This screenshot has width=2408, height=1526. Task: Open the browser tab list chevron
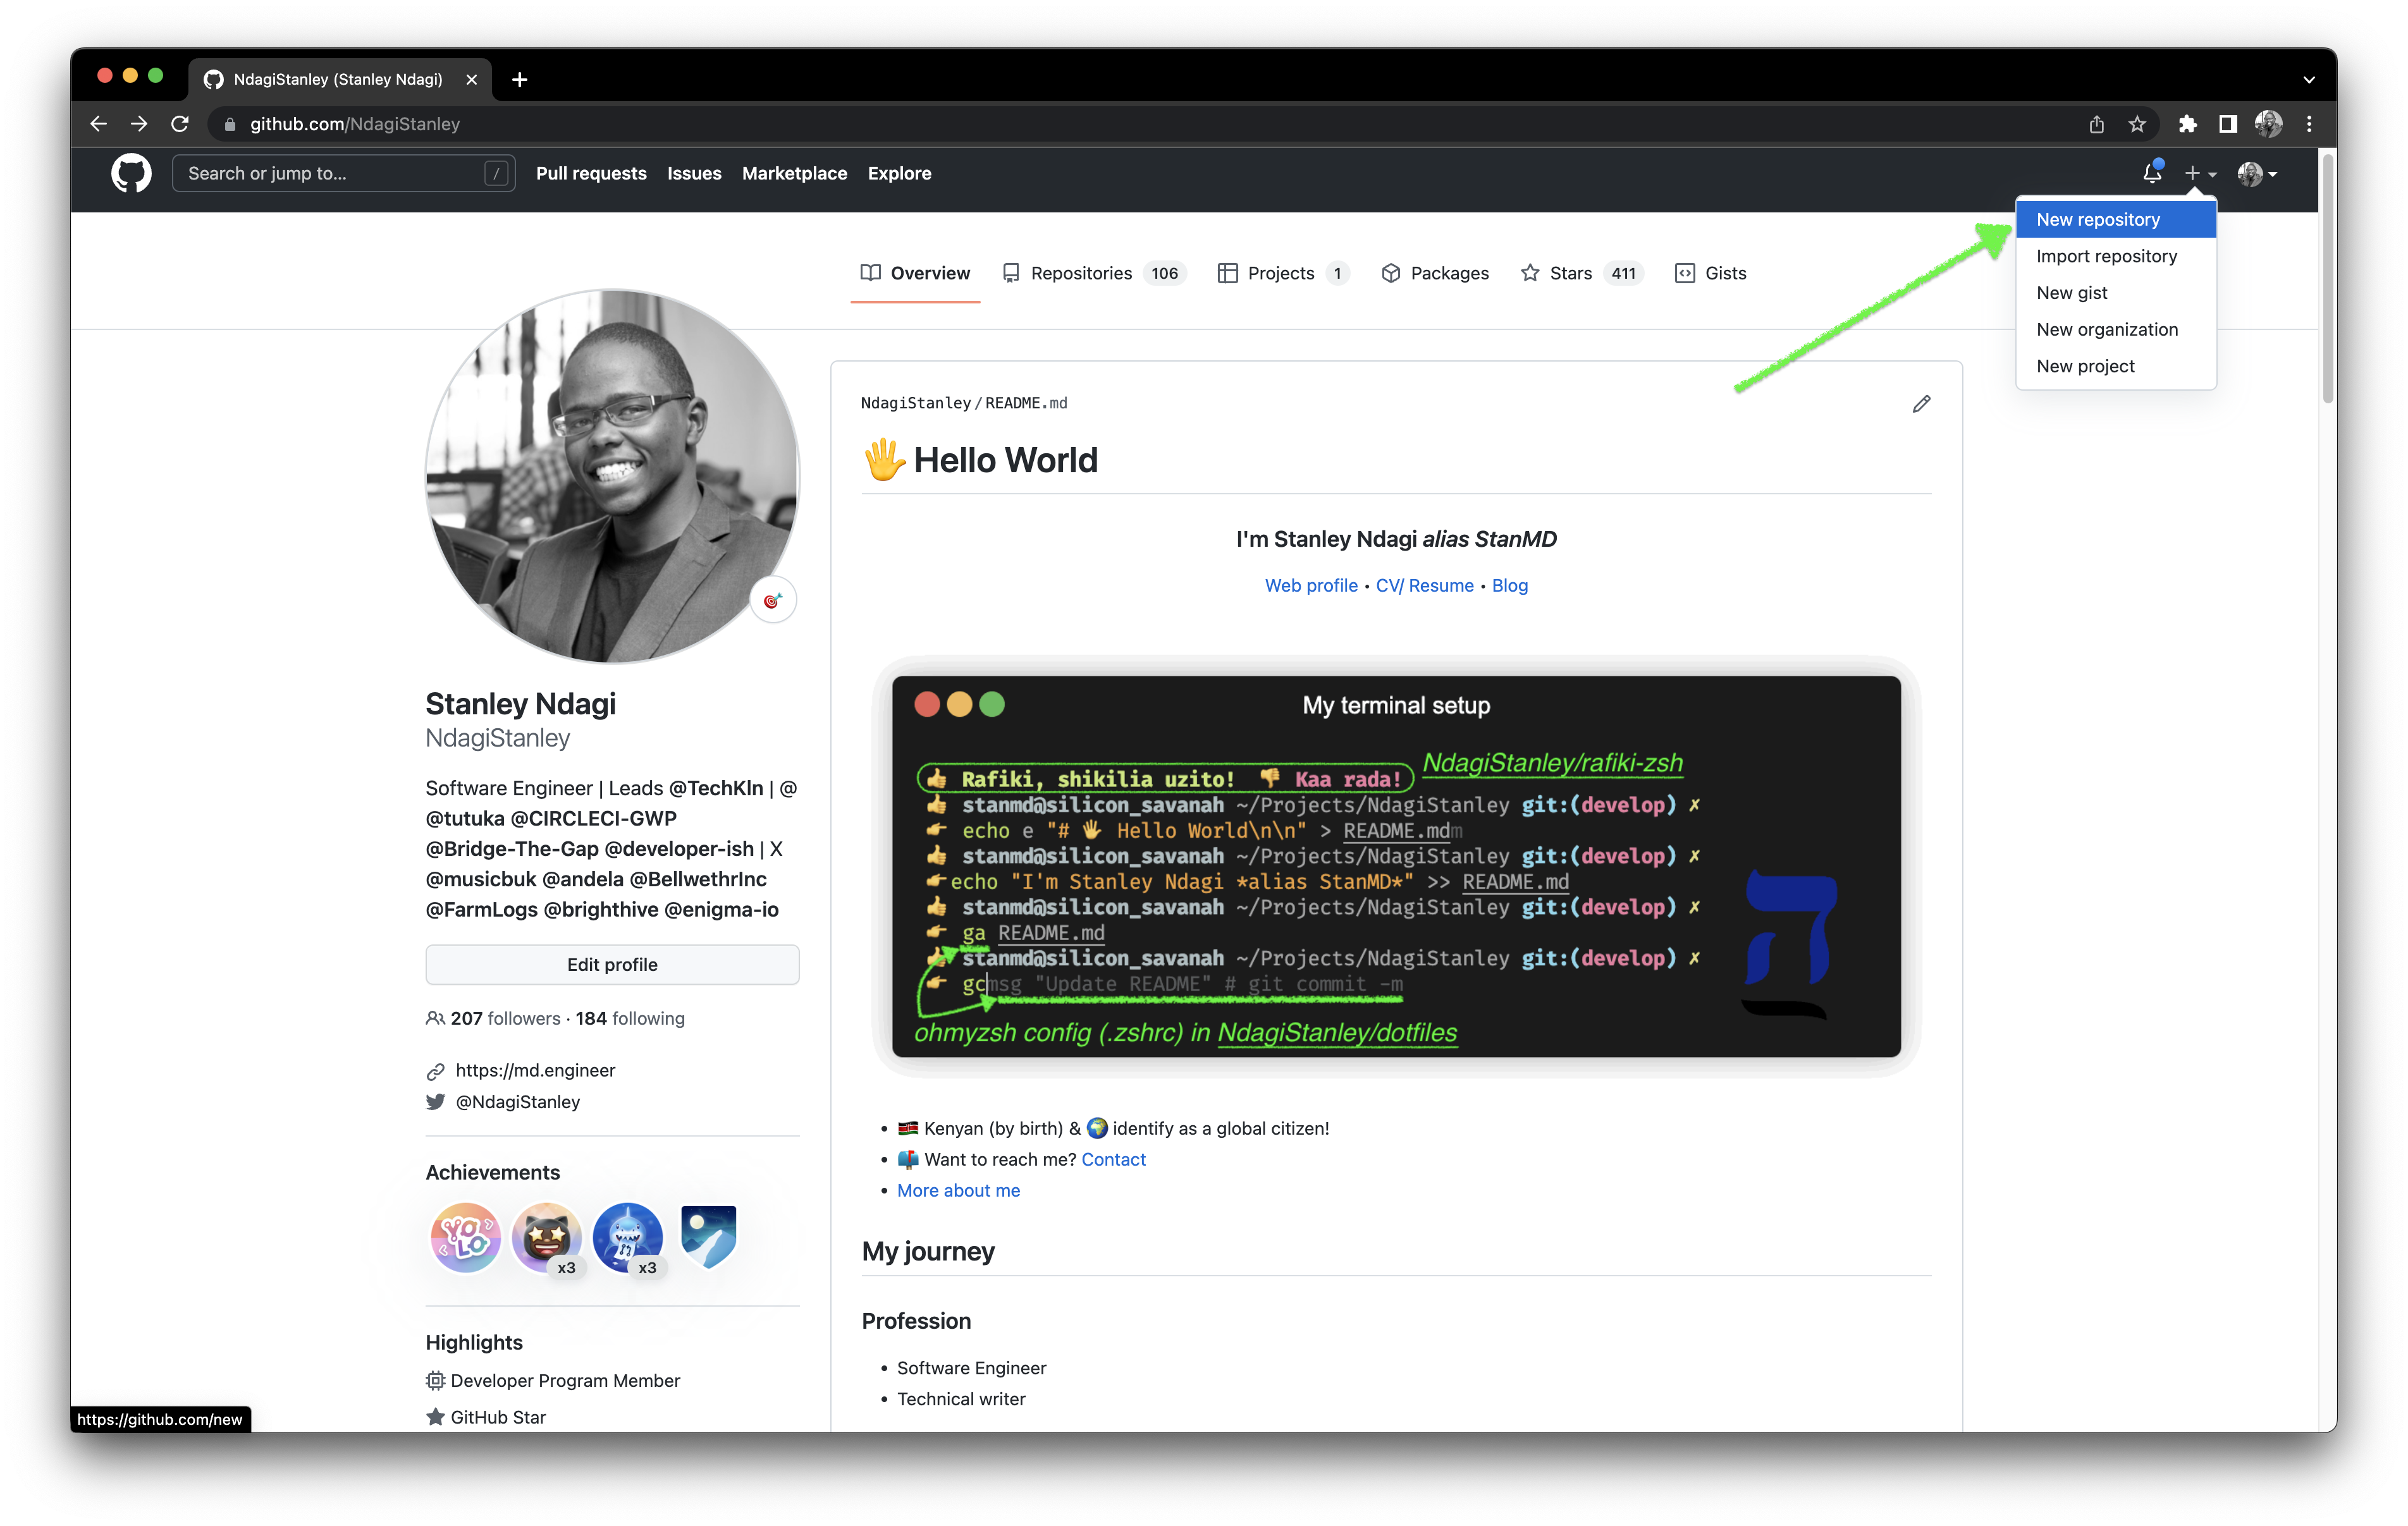[x=2308, y=79]
